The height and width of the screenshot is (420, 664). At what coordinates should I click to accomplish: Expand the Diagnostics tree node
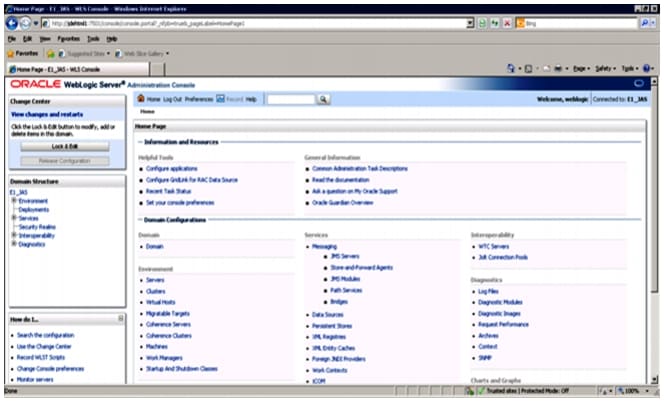point(14,244)
